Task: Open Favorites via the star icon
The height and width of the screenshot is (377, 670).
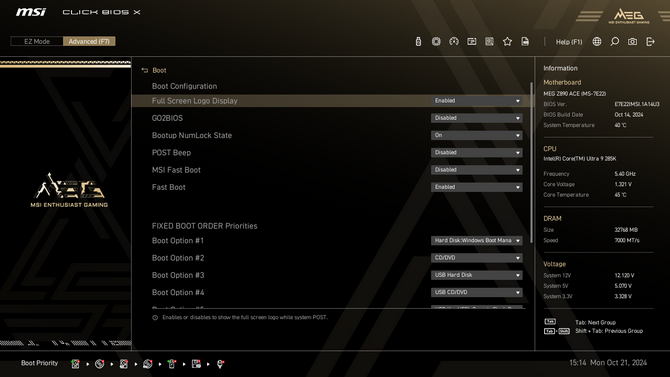Action: click(x=507, y=41)
